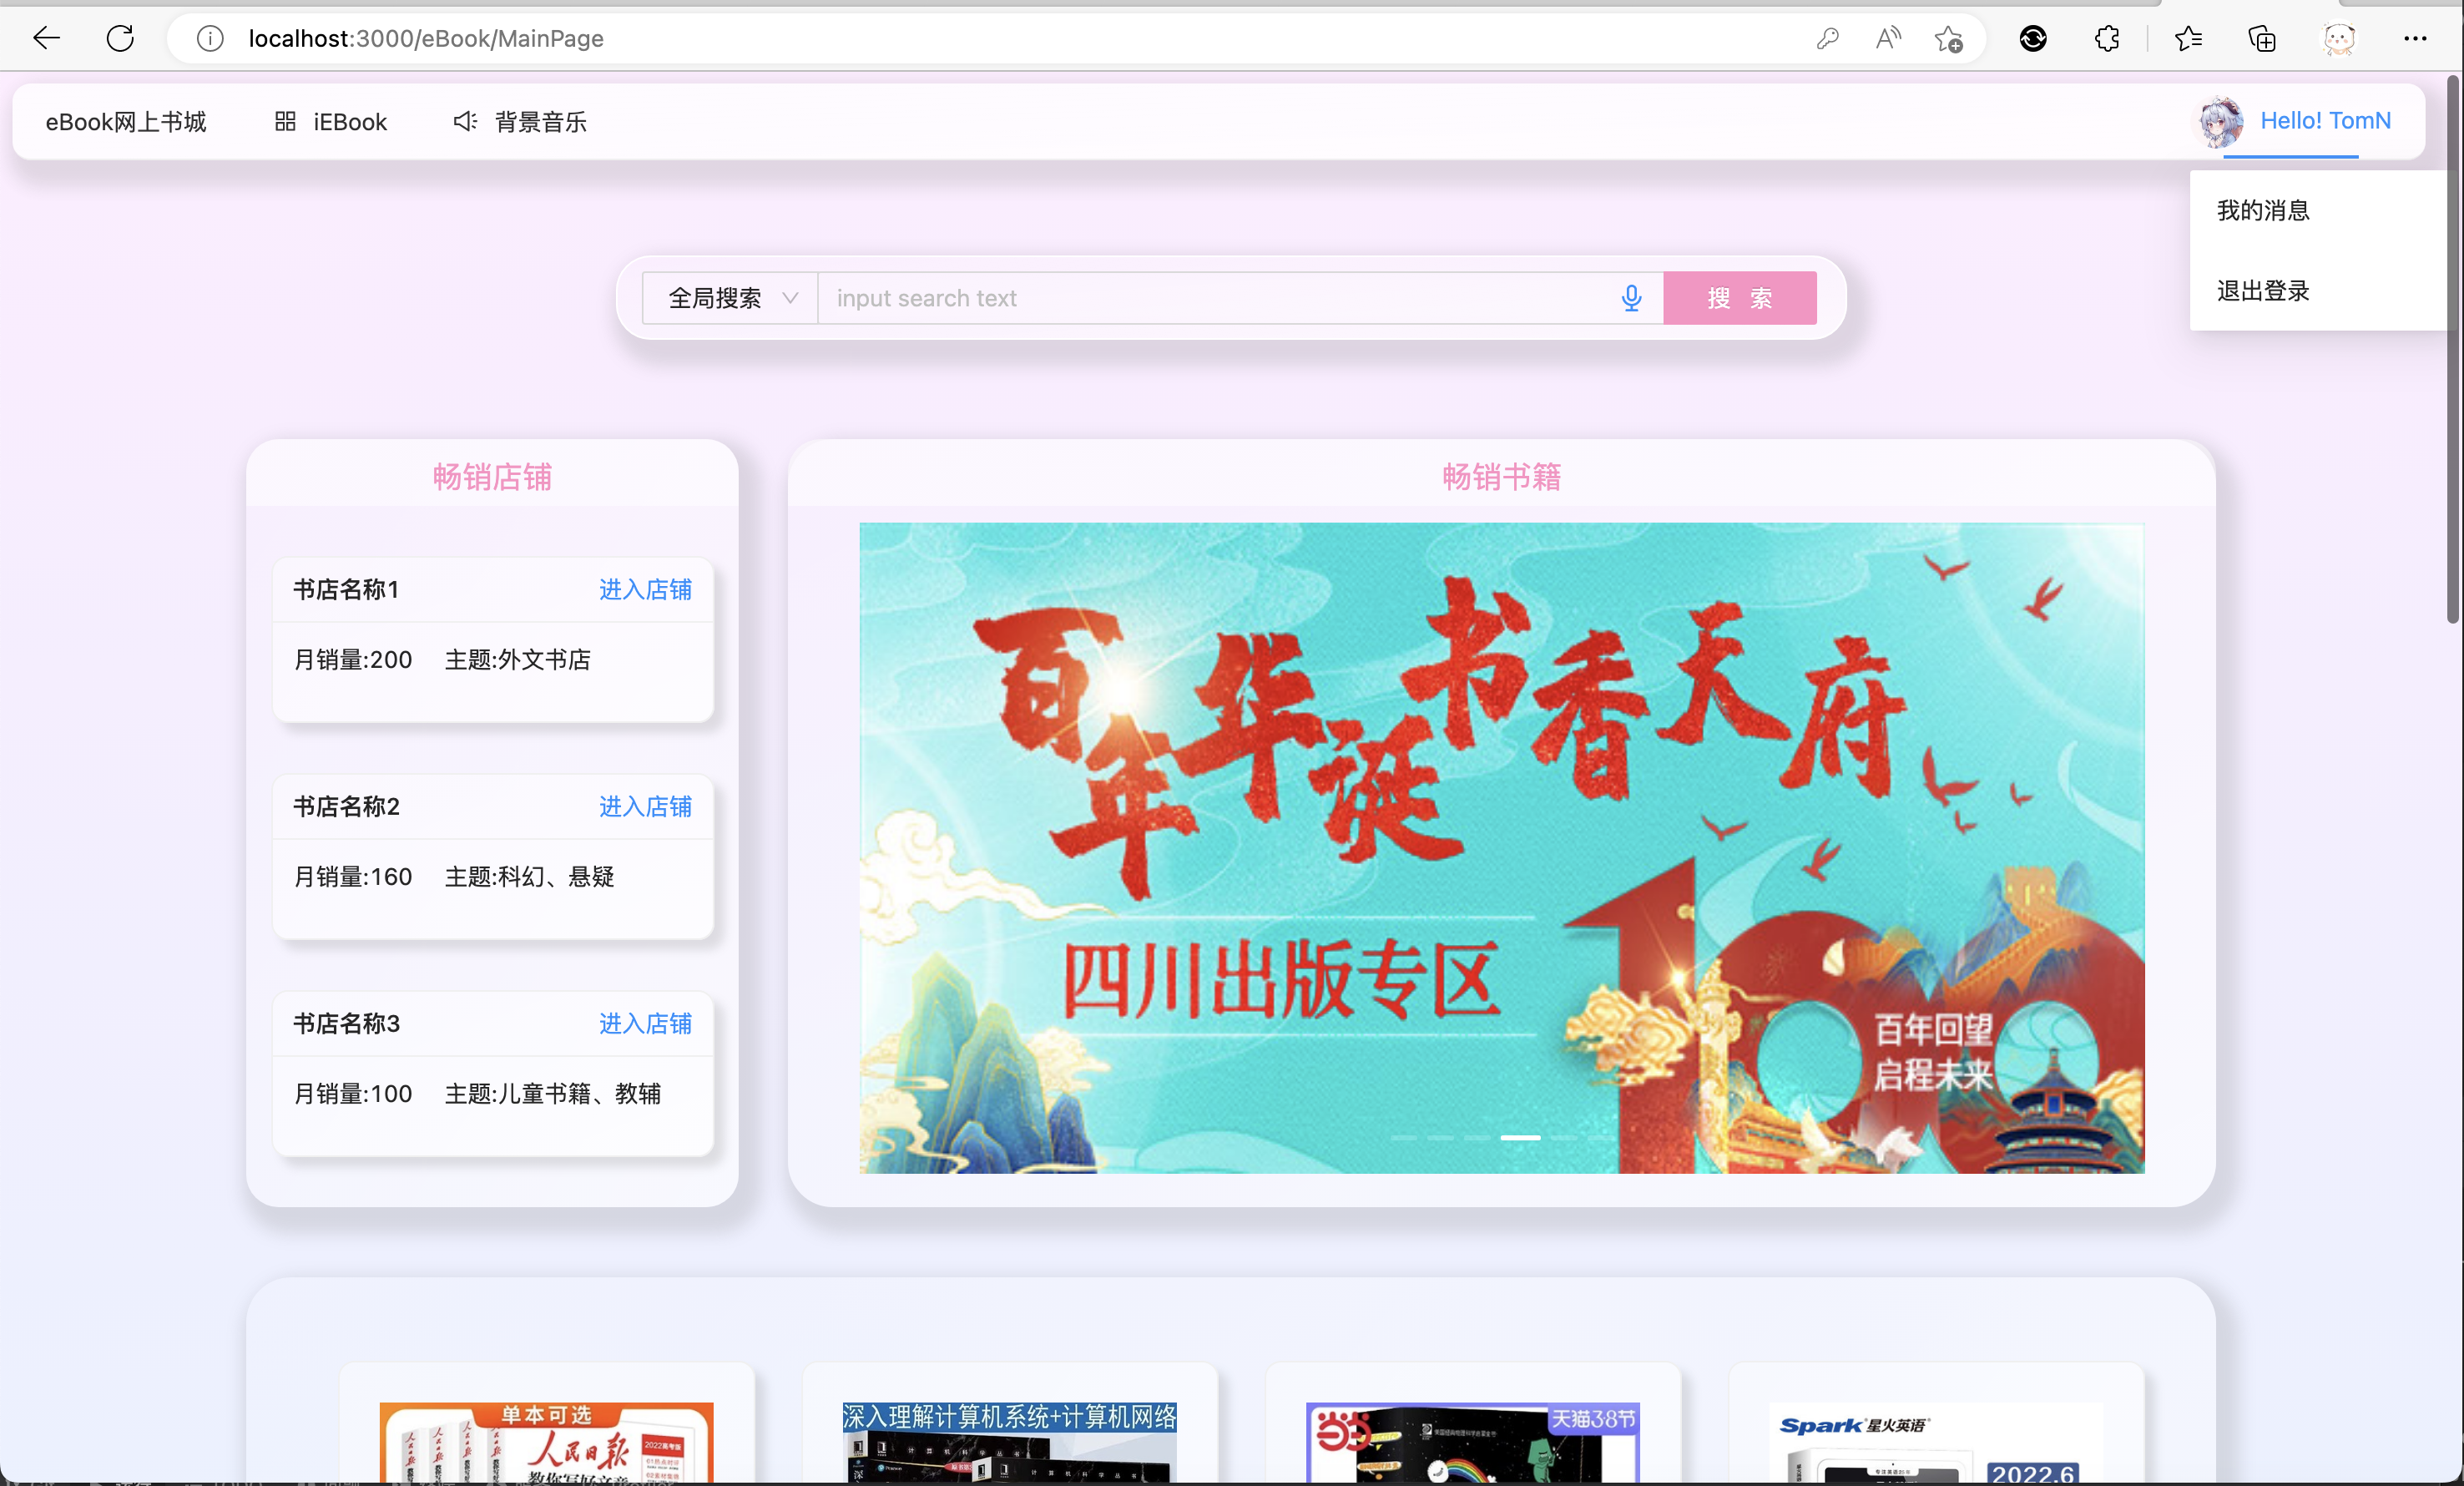This screenshot has width=2464, height=1486.
Task: Click the browser back arrow
Action: (x=45, y=38)
